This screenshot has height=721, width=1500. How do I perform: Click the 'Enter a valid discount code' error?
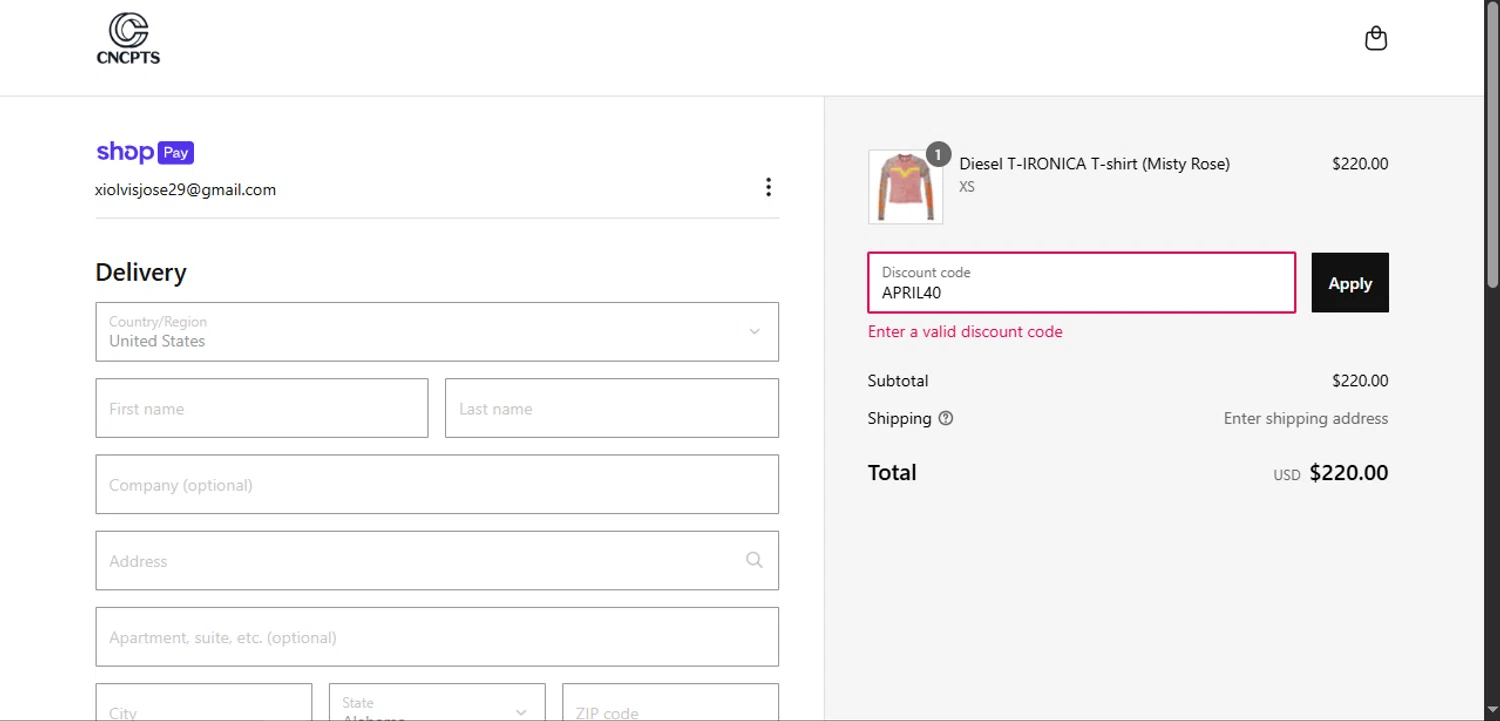point(965,332)
